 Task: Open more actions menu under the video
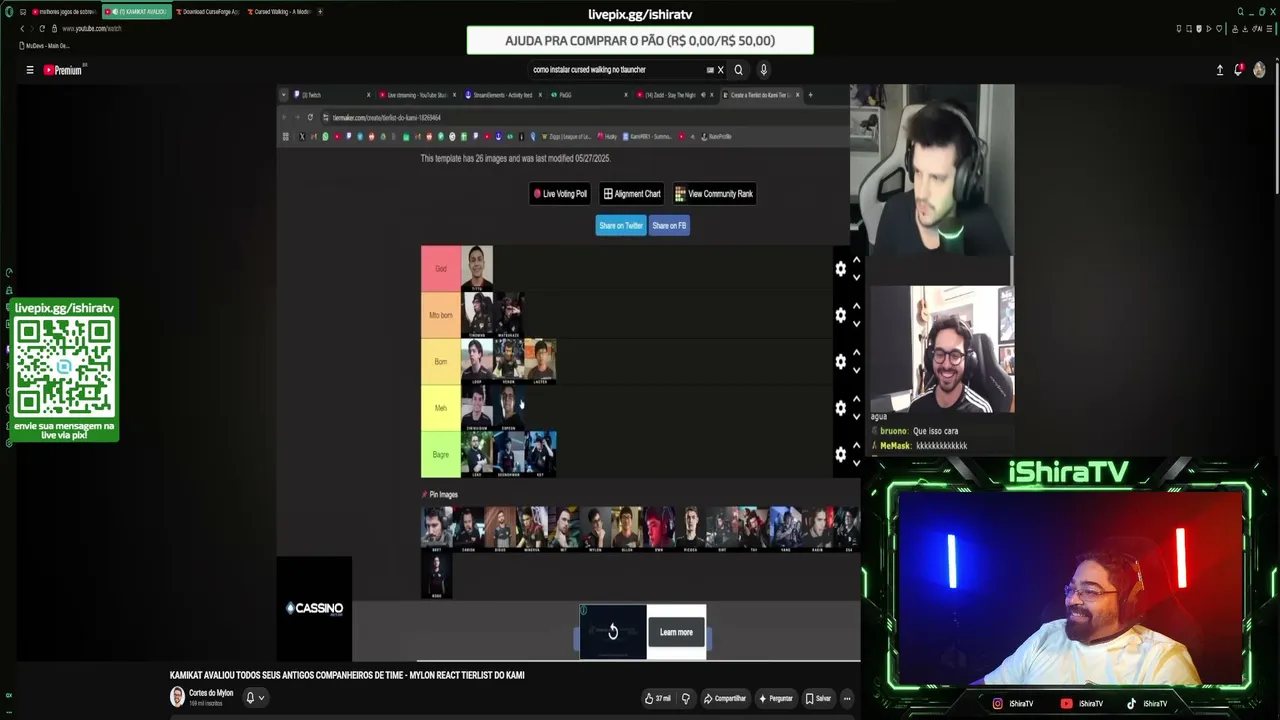point(847,698)
